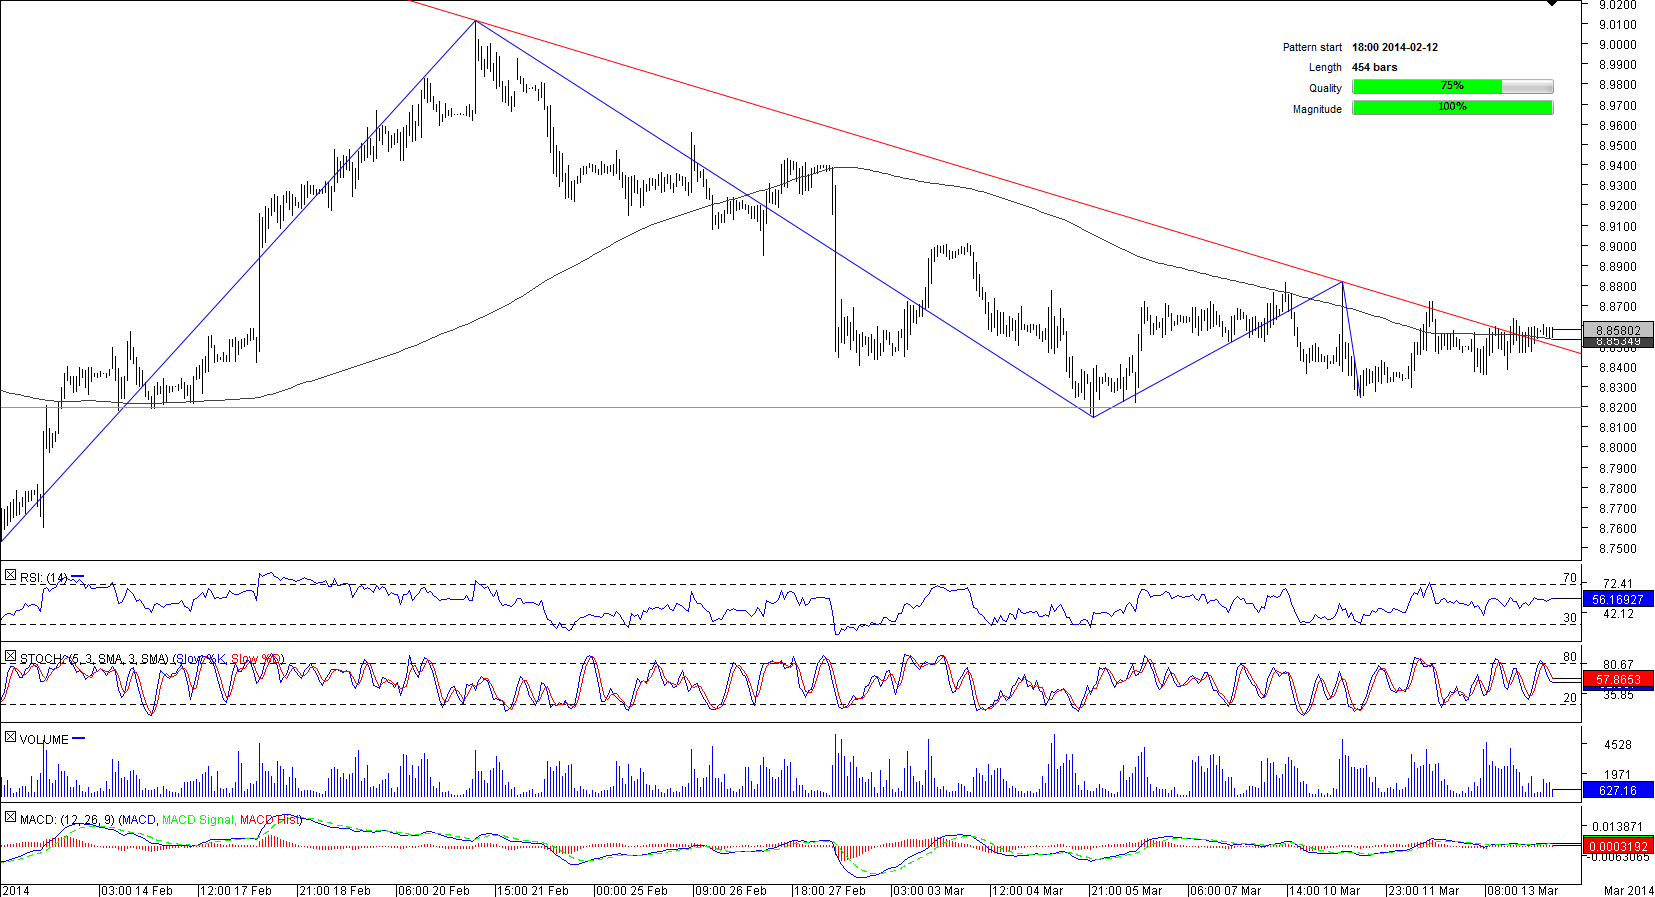Click the Pattern start date 18:00 2014-02-12
This screenshot has width=1655, height=897.
click(x=1394, y=47)
